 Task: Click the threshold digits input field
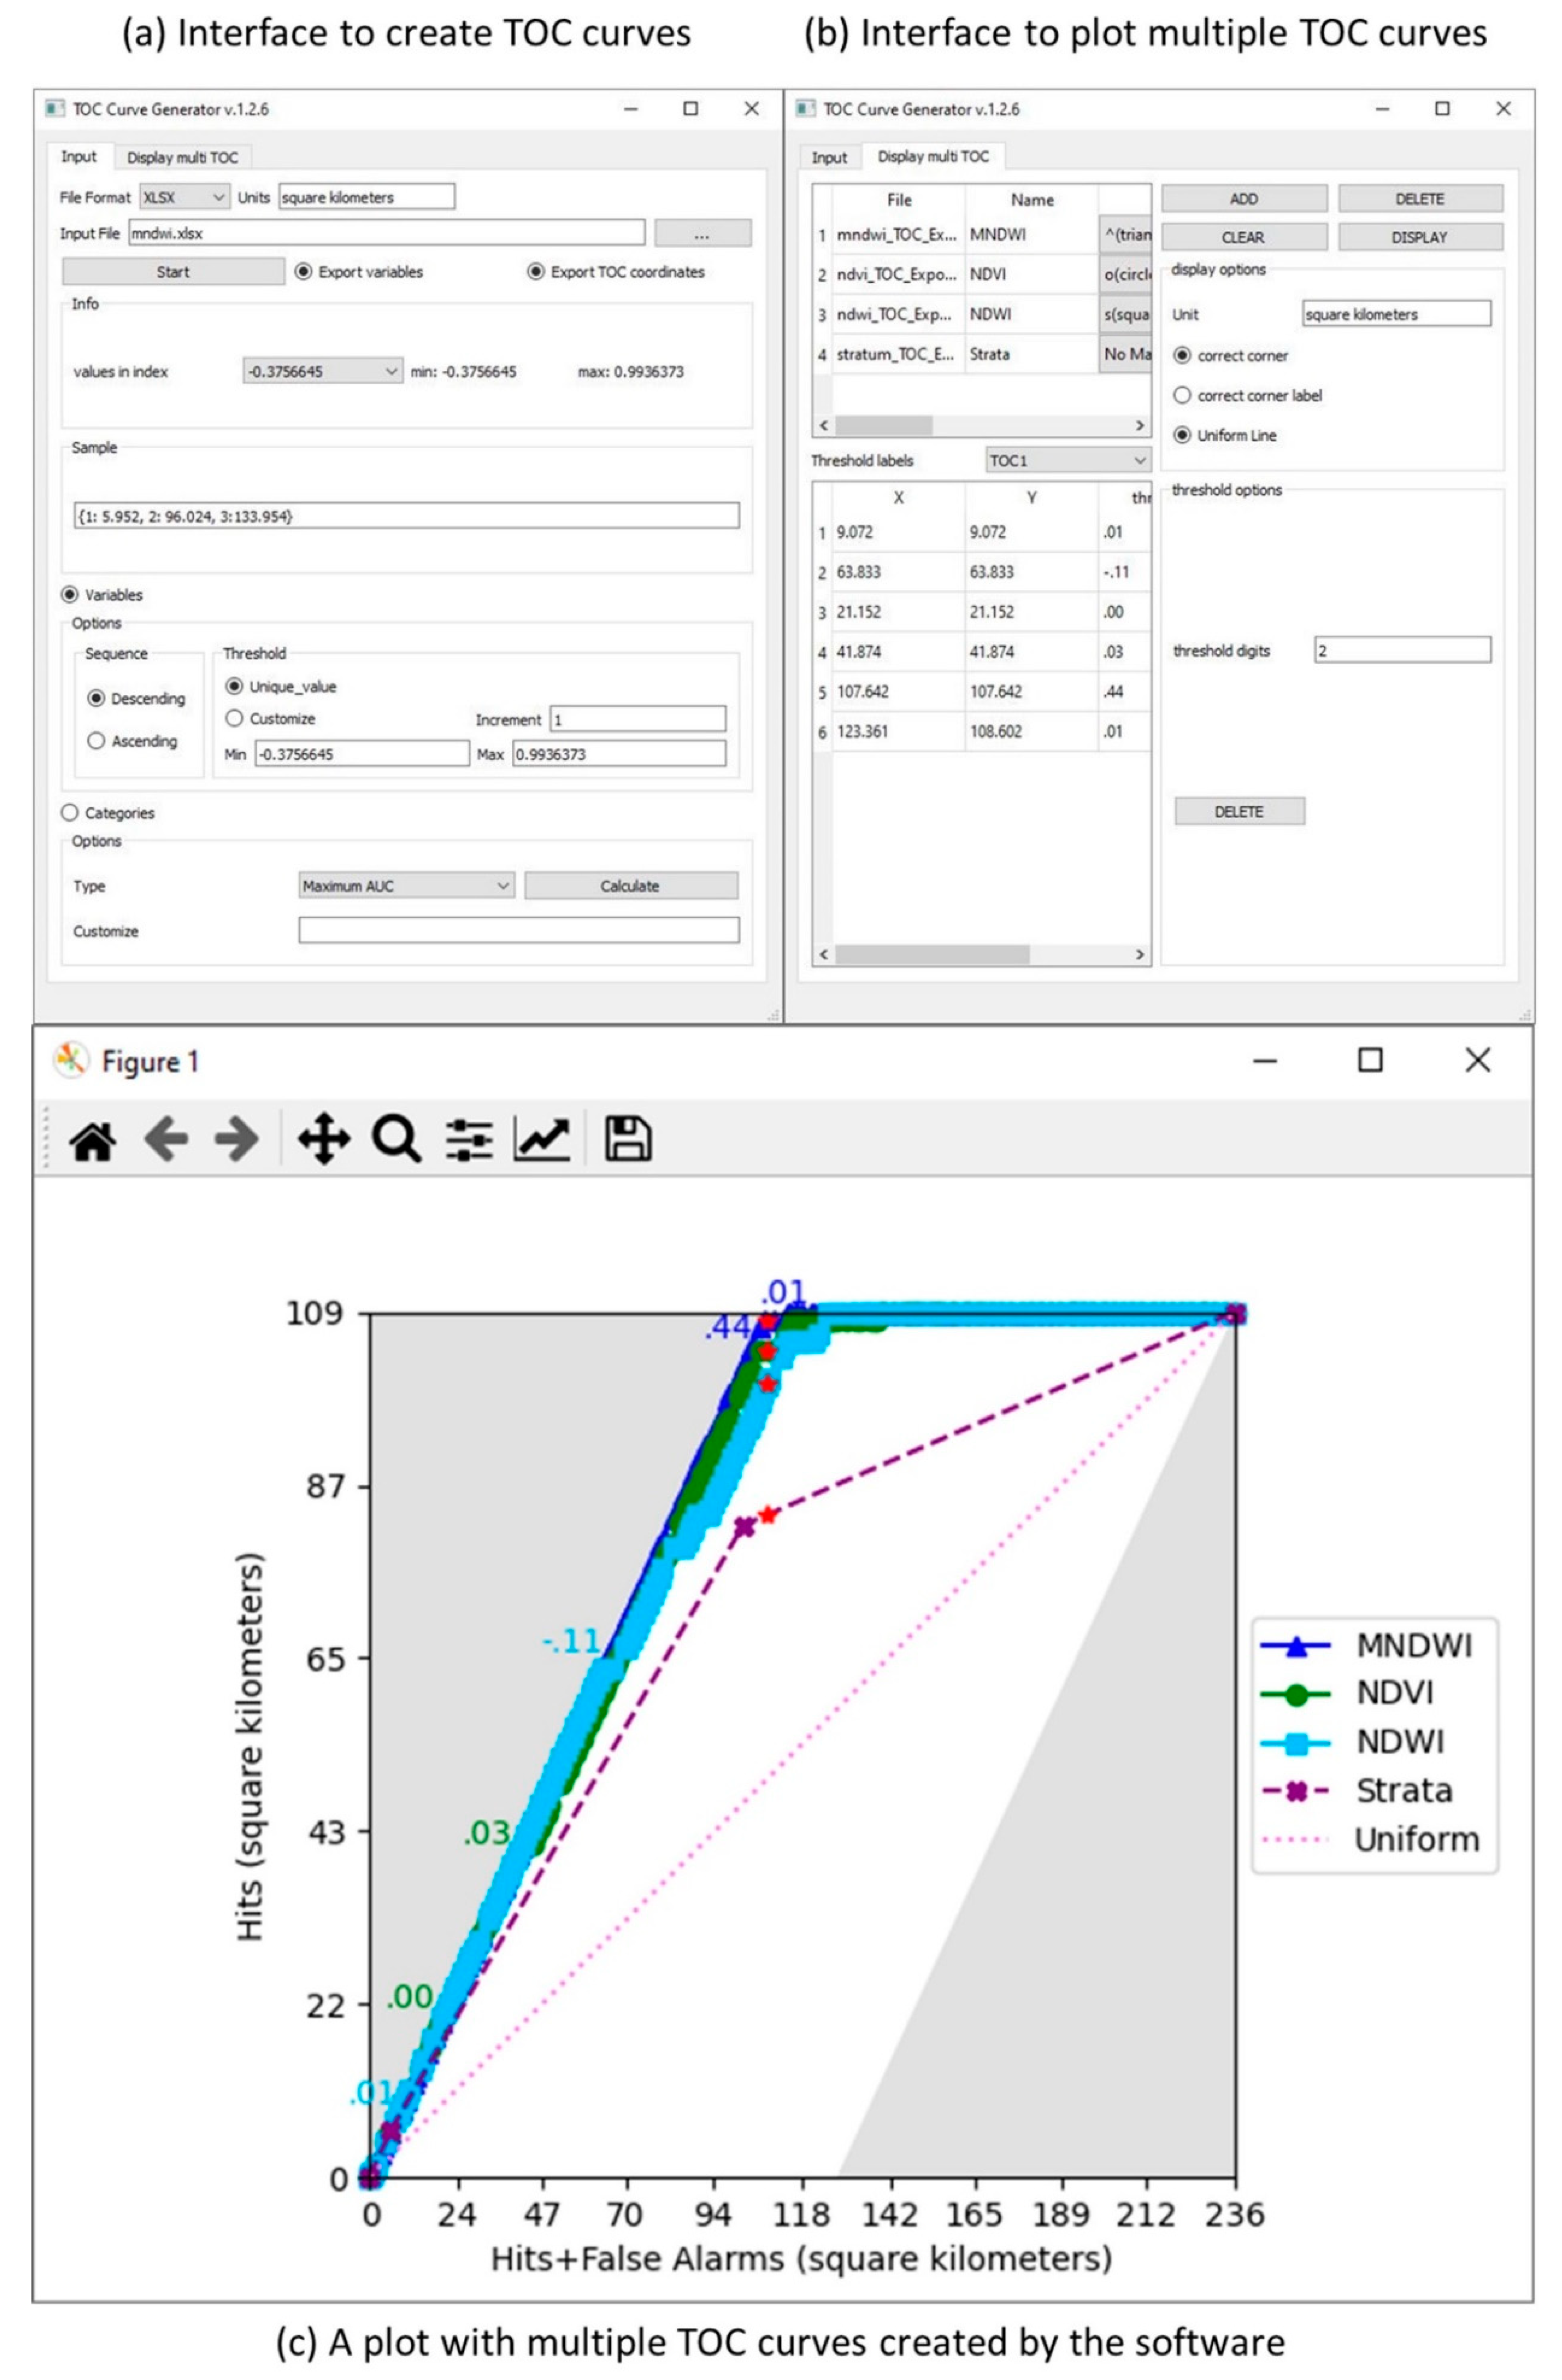(x=1402, y=651)
